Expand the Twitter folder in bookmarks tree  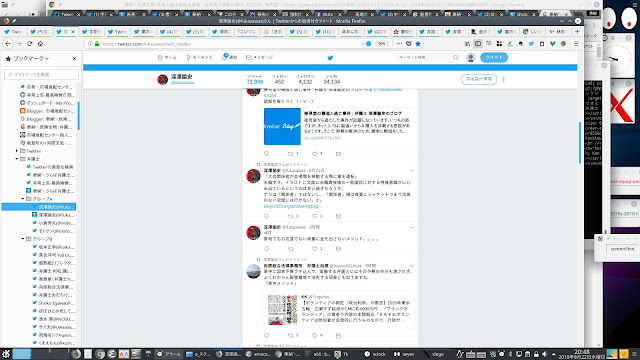point(17,151)
